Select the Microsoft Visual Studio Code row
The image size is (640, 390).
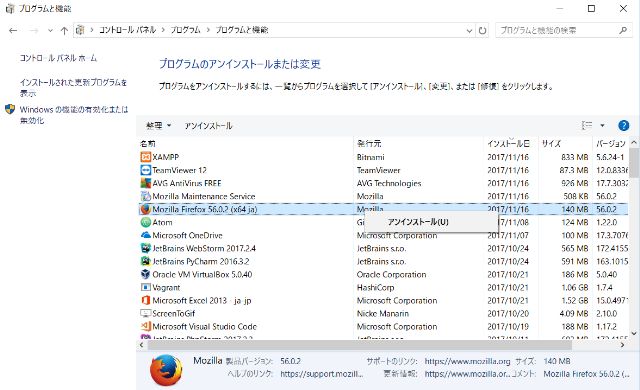(383, 326)
